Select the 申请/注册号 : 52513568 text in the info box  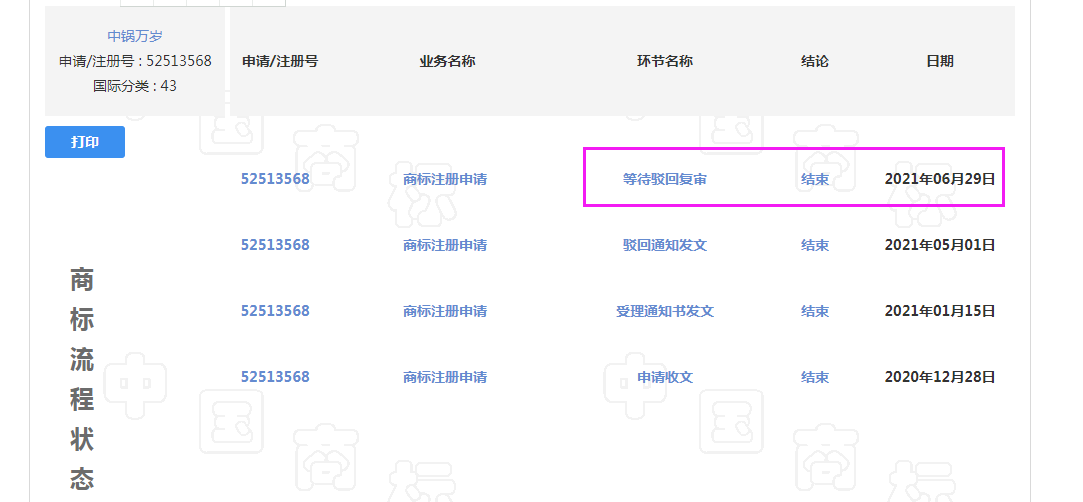(x=135, y=61)
